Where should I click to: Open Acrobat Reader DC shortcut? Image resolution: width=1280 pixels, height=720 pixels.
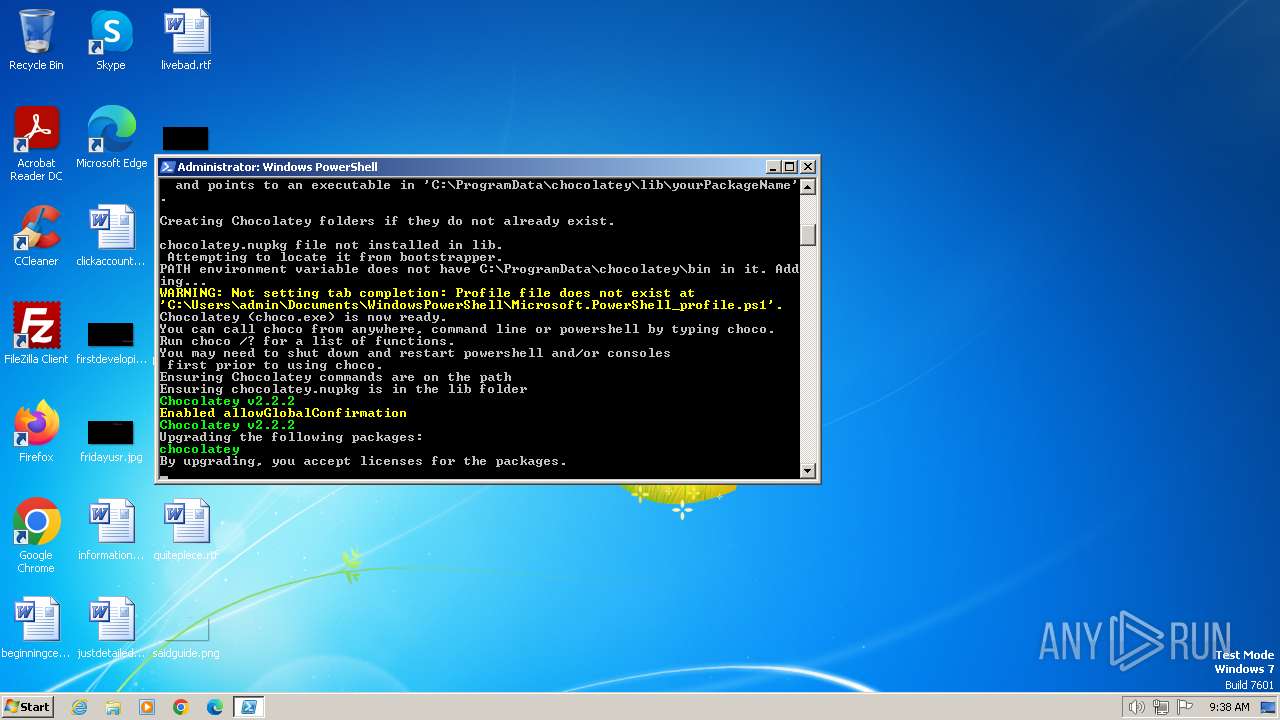(x=36, y=144)
